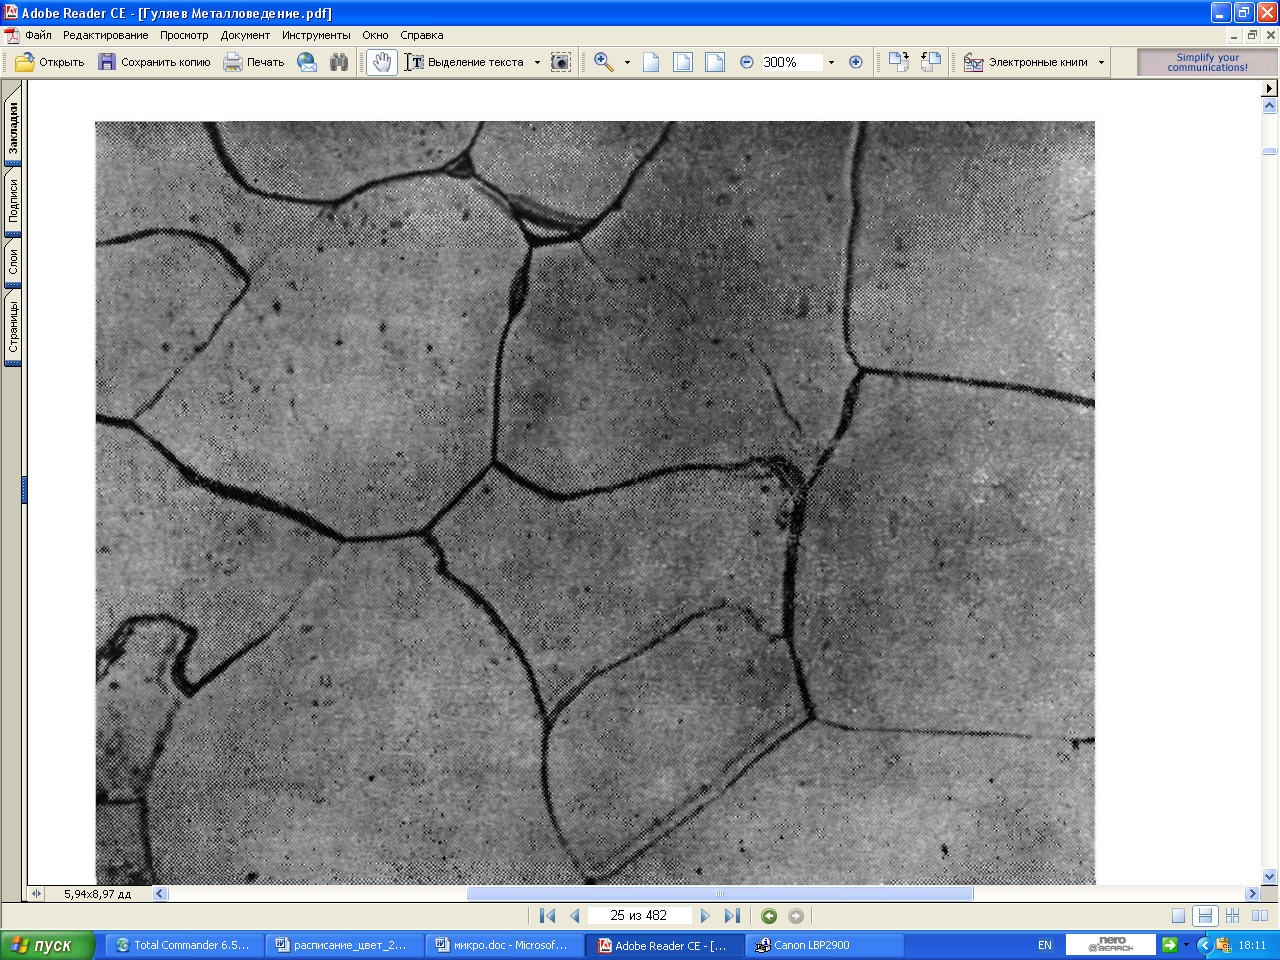
Task: Open the Справка menu
Action: click(x=422, y=35)
